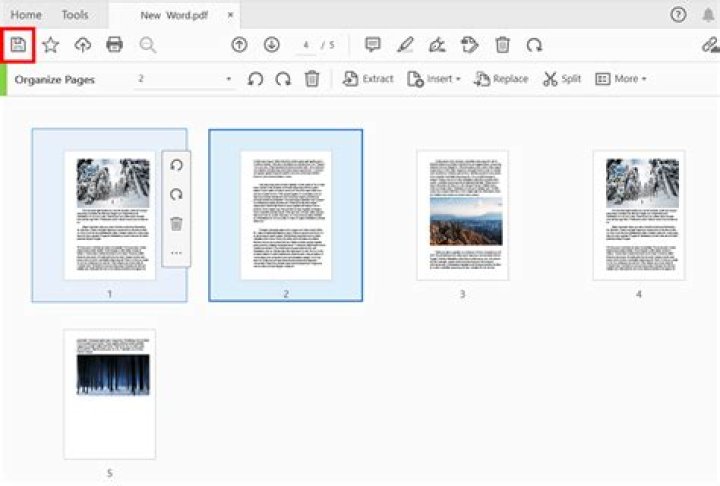Delete selected pages in Organize bar
Viewport: 720px width, 486px height.
(x=312, y=79)
